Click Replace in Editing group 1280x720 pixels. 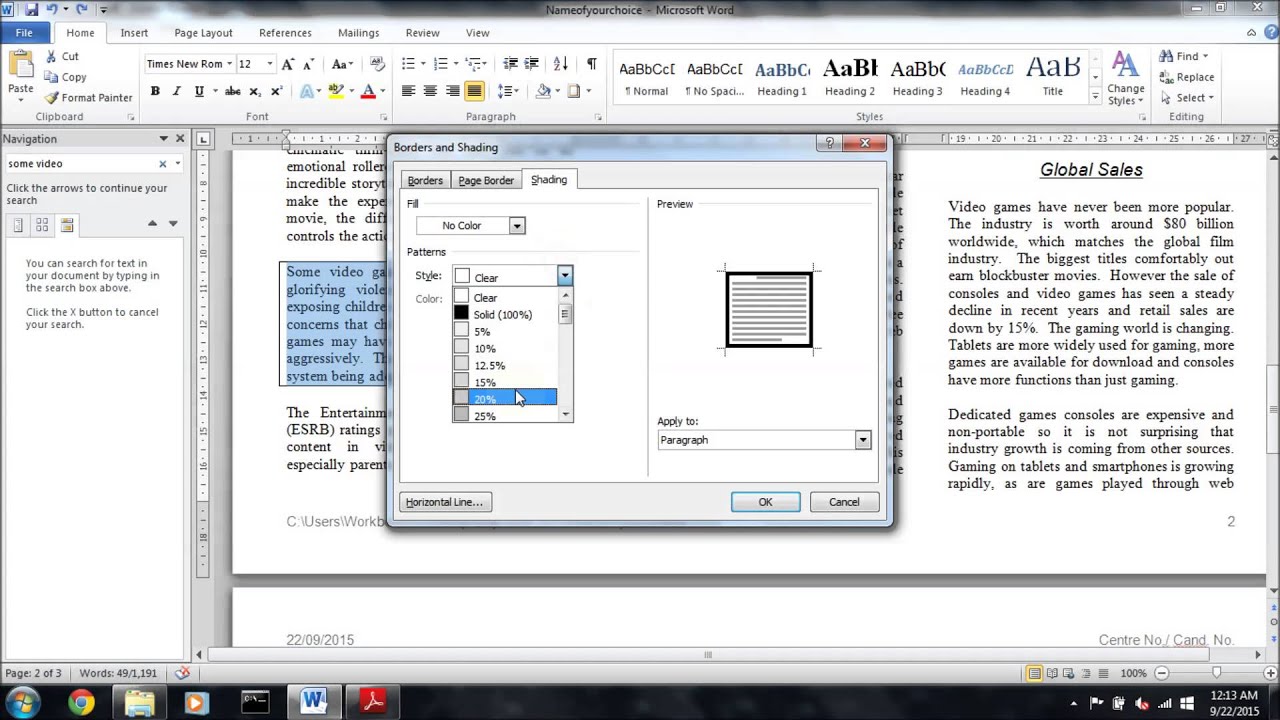pyautogui.click(x=1187, y=77)
